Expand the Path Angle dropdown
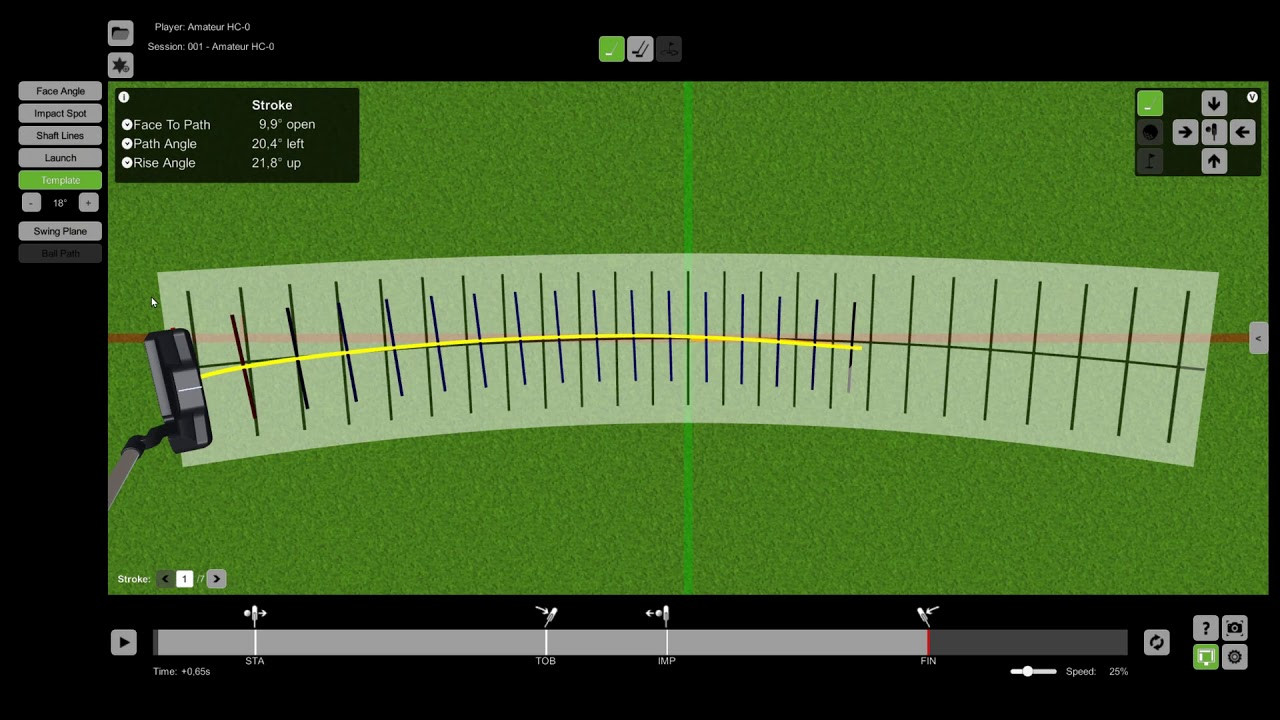This screenshot has height=720, width=1280. click(127, 144)
